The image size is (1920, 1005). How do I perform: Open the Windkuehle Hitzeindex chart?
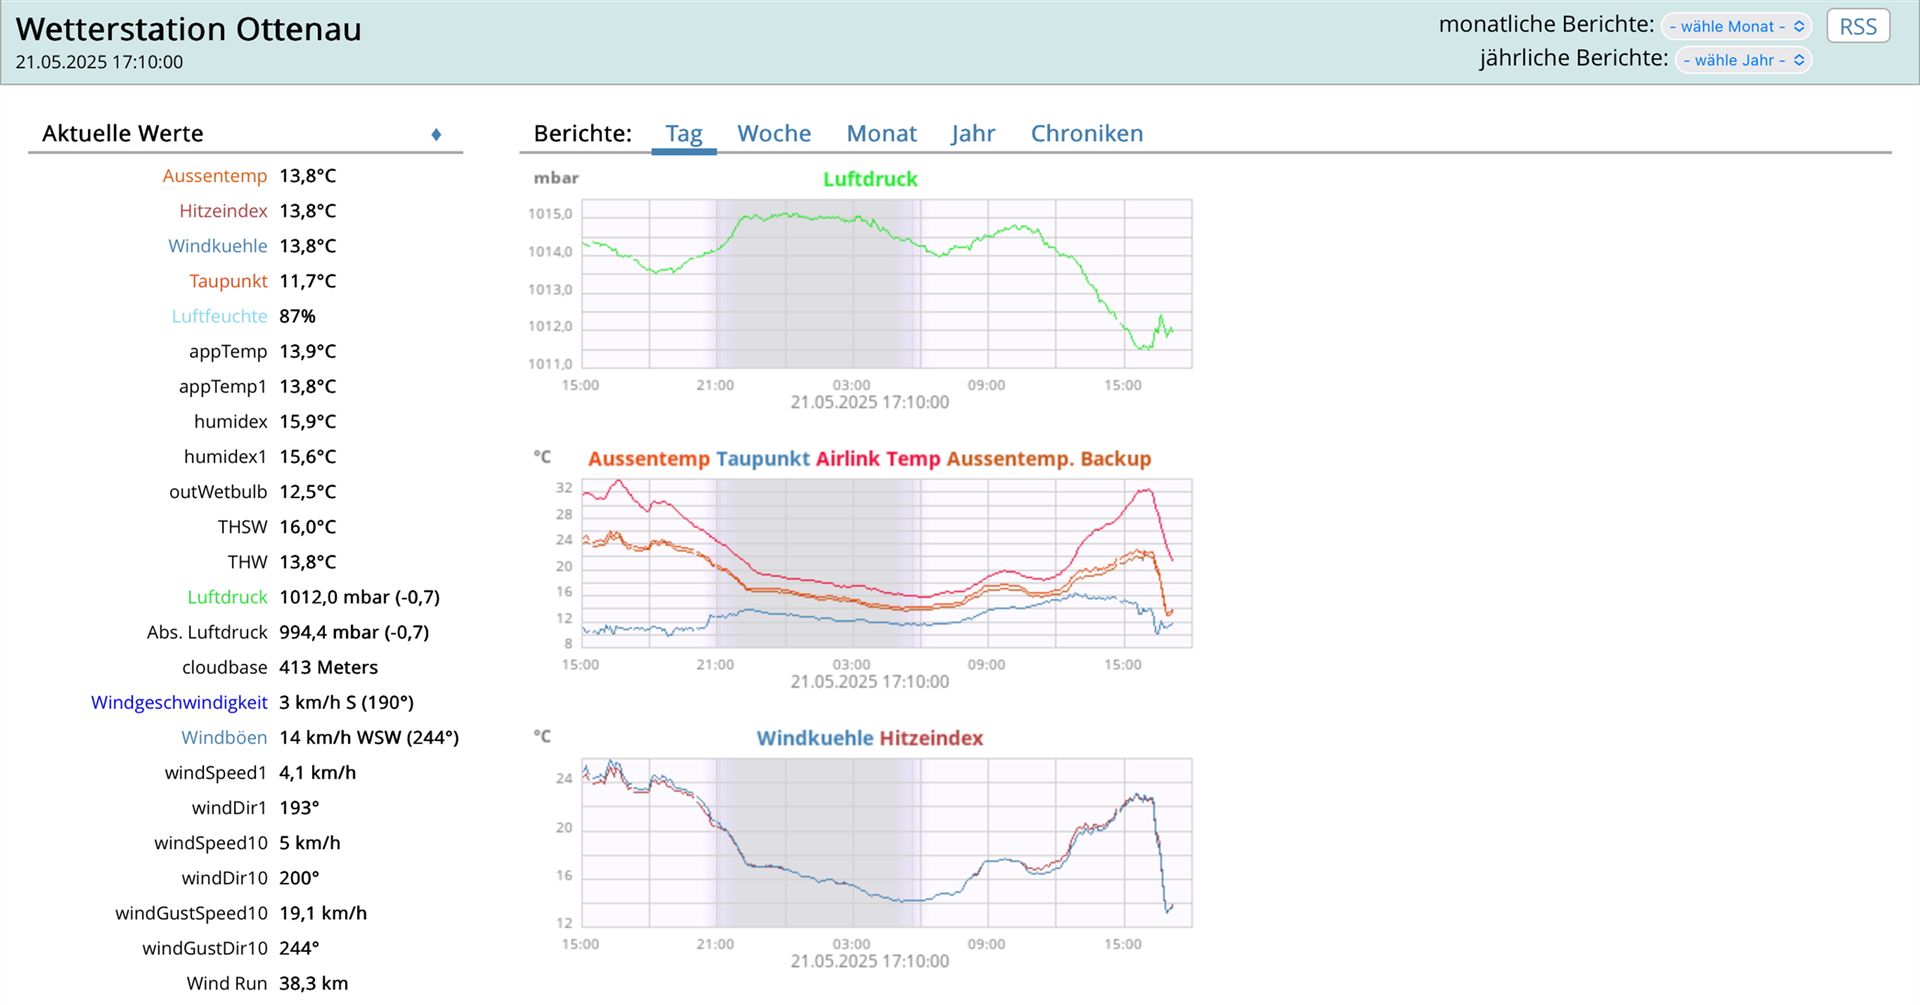[x=886, y=842]
